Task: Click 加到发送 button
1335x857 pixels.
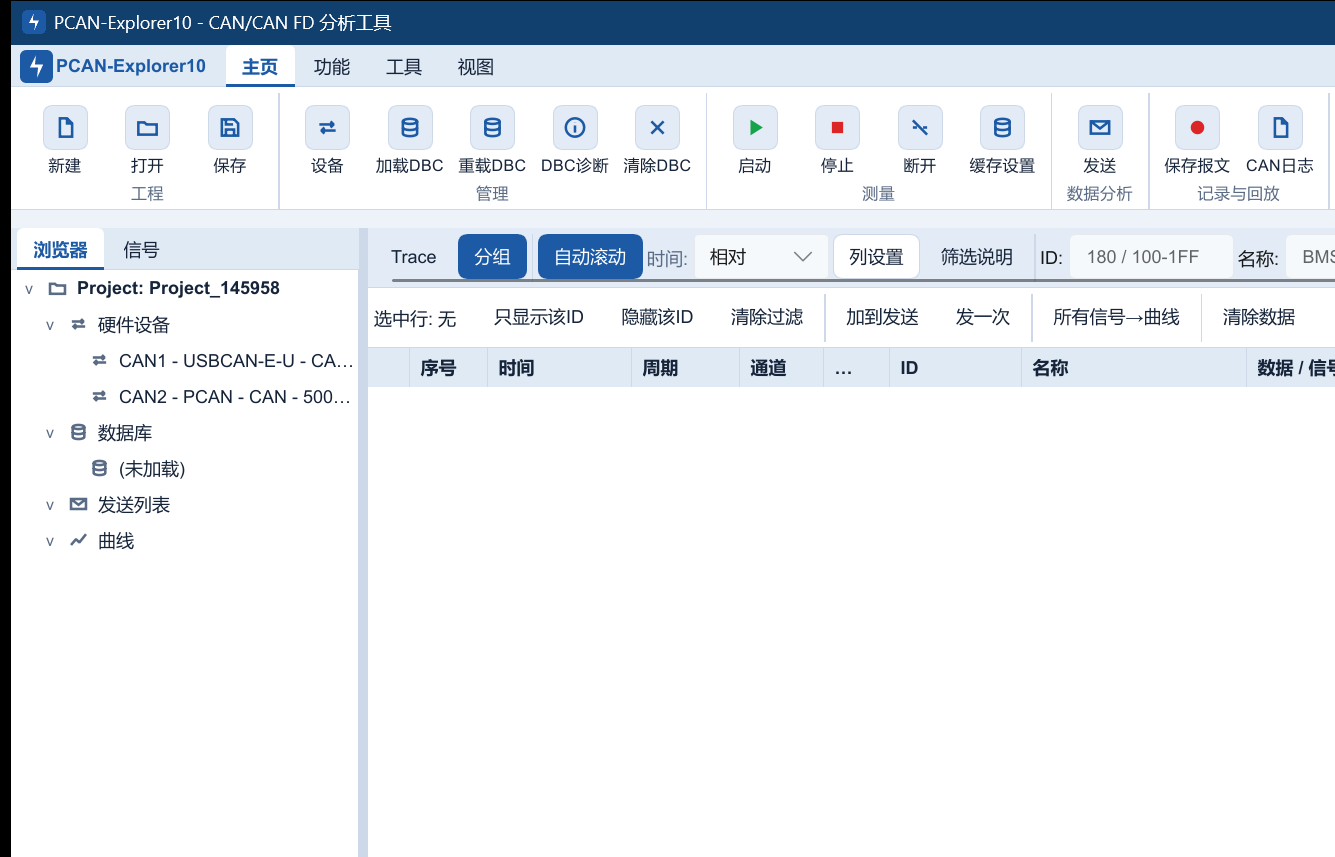Action: tap(882, 317)
